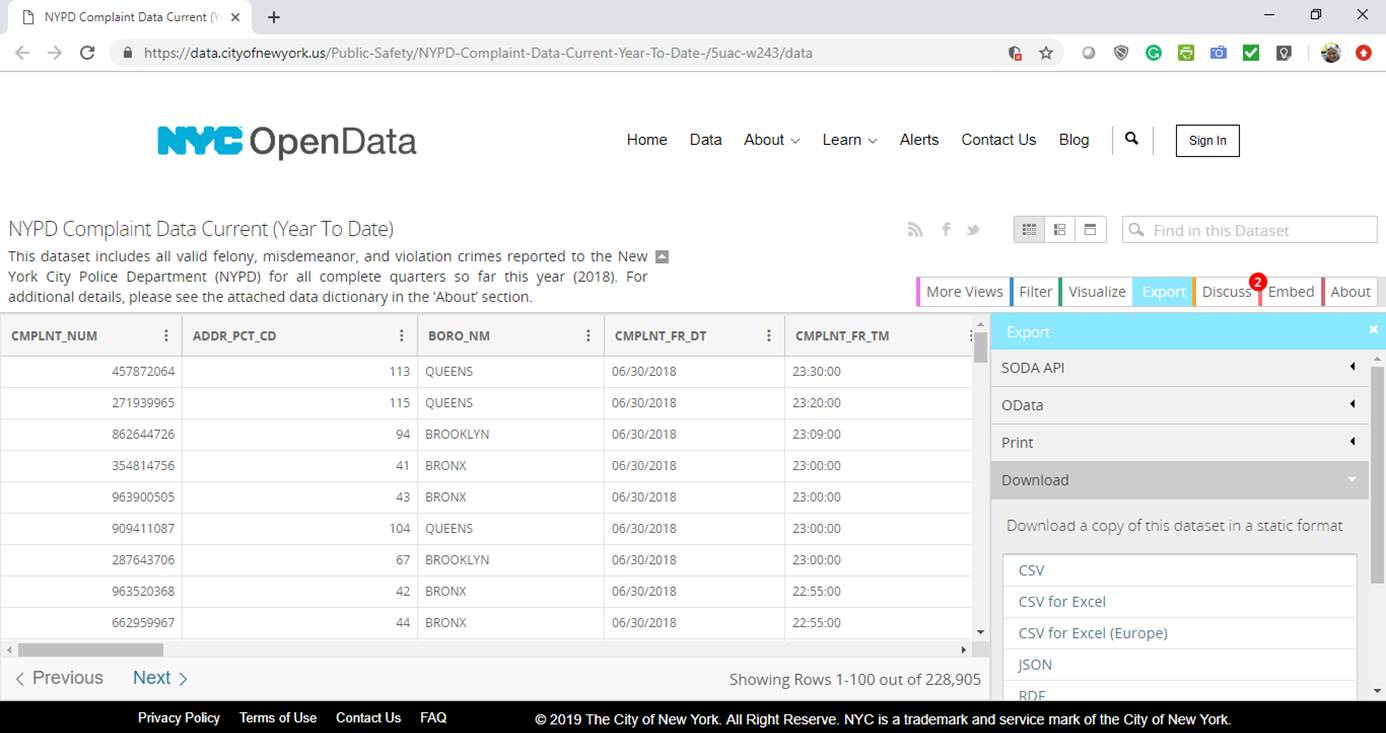Click in the Find in this Dataset field

pos(1249,230)
